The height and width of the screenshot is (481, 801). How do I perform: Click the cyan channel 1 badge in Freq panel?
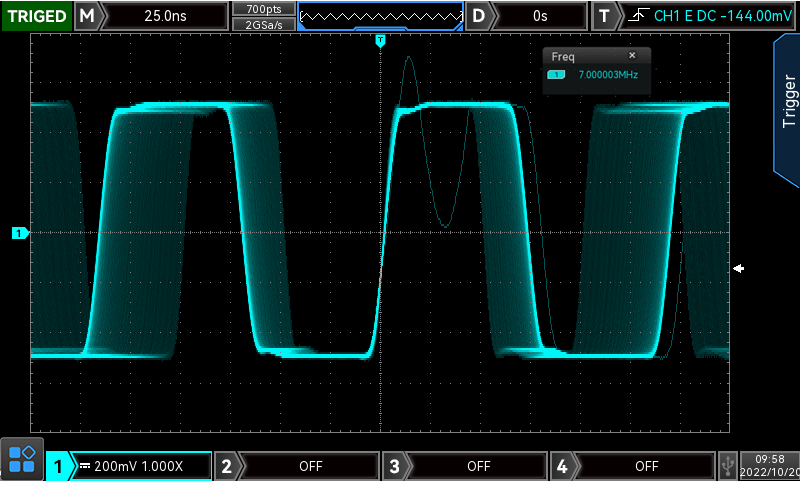pyautogui.click(x=556, y=75)
